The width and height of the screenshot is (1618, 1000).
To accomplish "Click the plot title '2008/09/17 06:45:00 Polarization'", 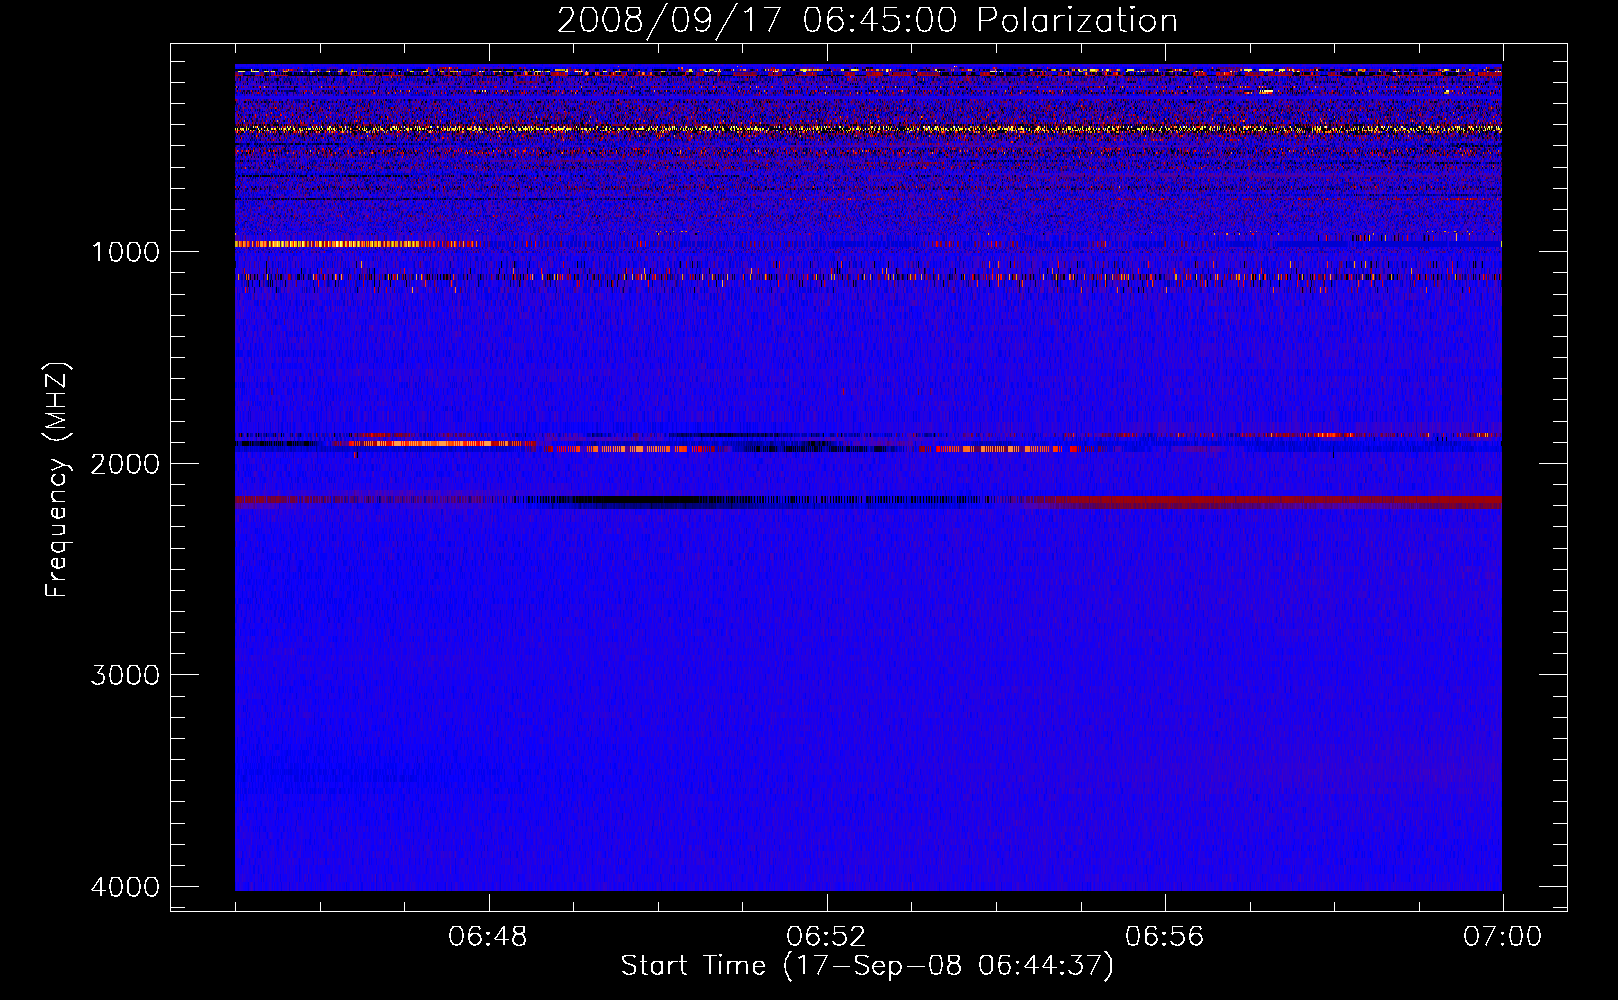I will 867,21.
